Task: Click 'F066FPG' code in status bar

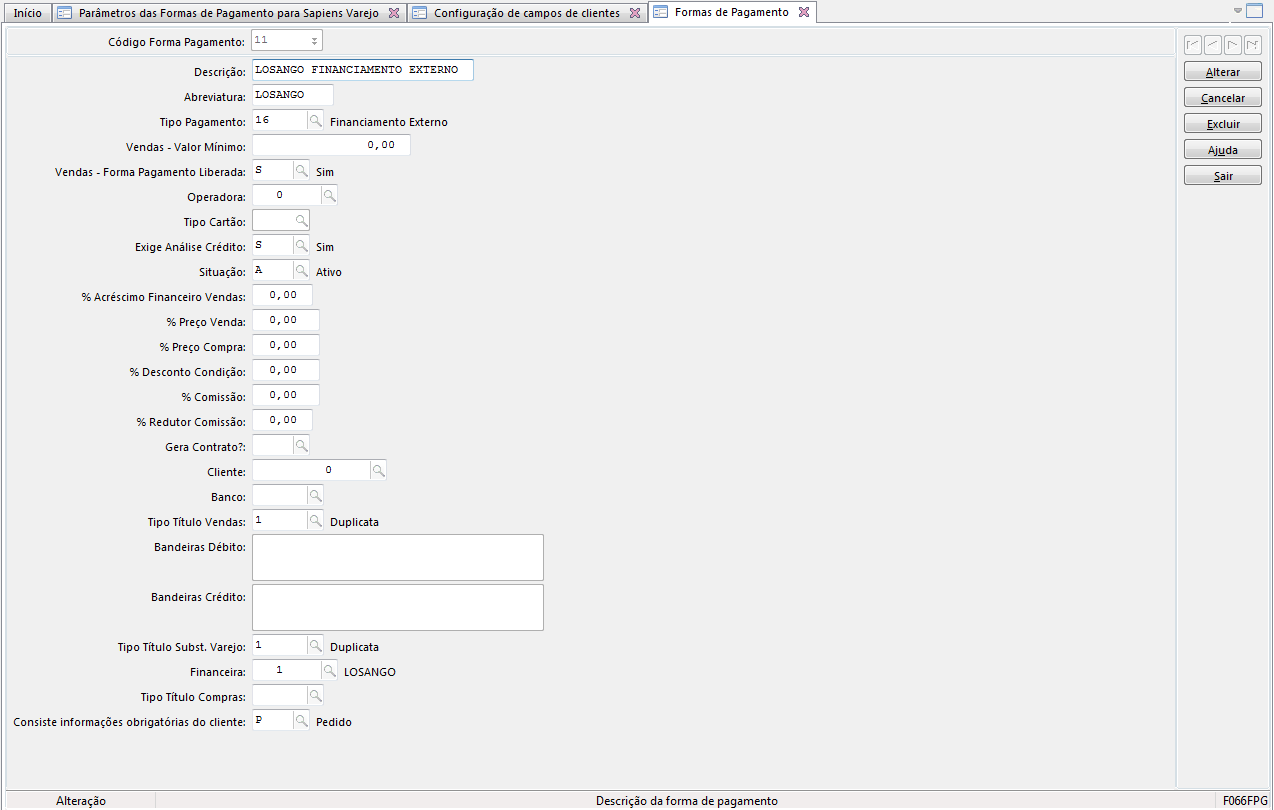Action: [1245, 801]
